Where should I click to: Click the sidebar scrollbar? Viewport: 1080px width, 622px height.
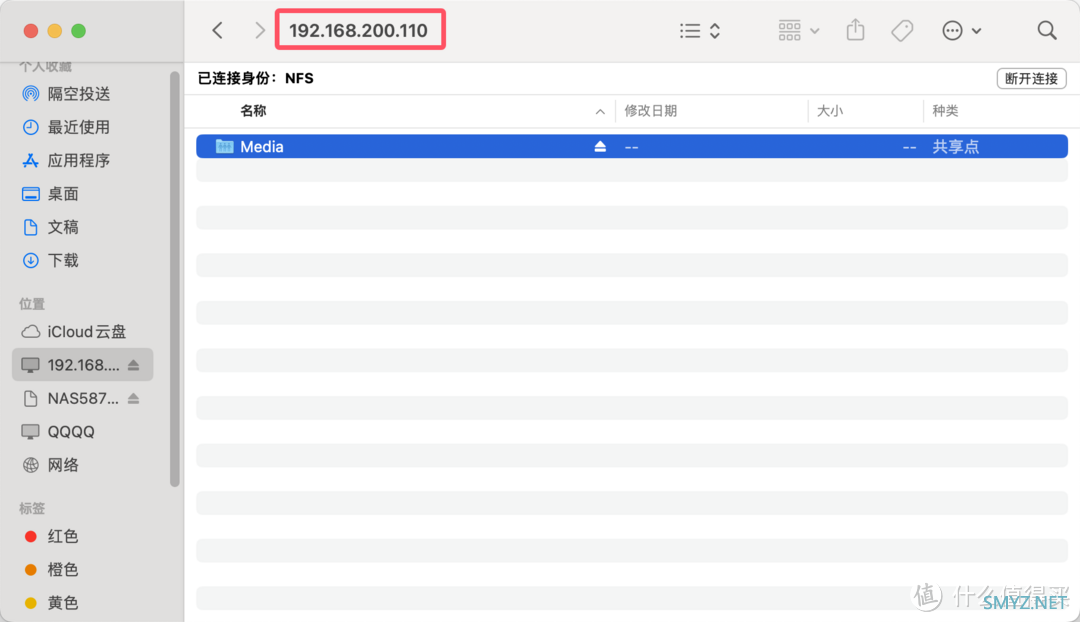point(174,279)
